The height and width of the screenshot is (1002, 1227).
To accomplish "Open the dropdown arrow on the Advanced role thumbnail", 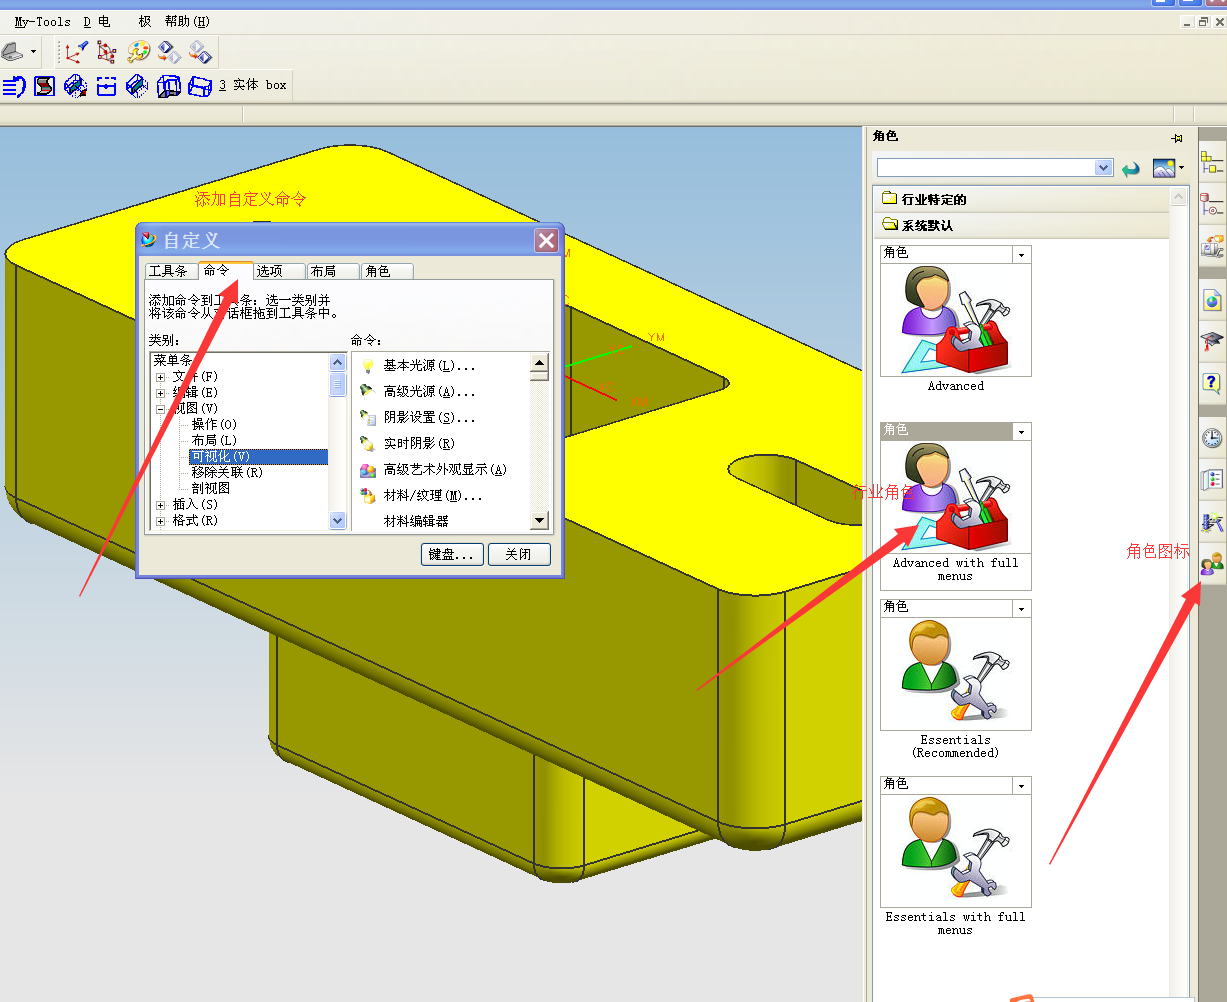I will point(1021,254).
